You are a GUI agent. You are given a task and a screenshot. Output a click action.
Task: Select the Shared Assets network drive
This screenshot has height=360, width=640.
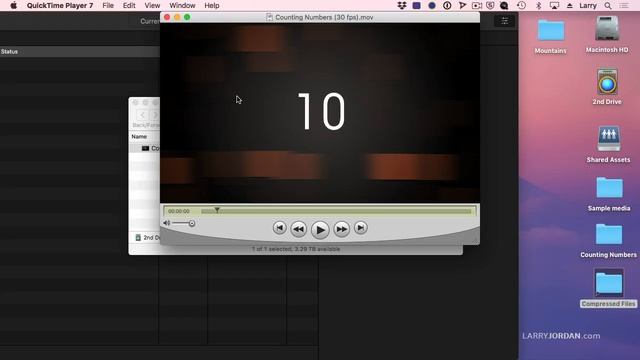(x=608, y=139)
